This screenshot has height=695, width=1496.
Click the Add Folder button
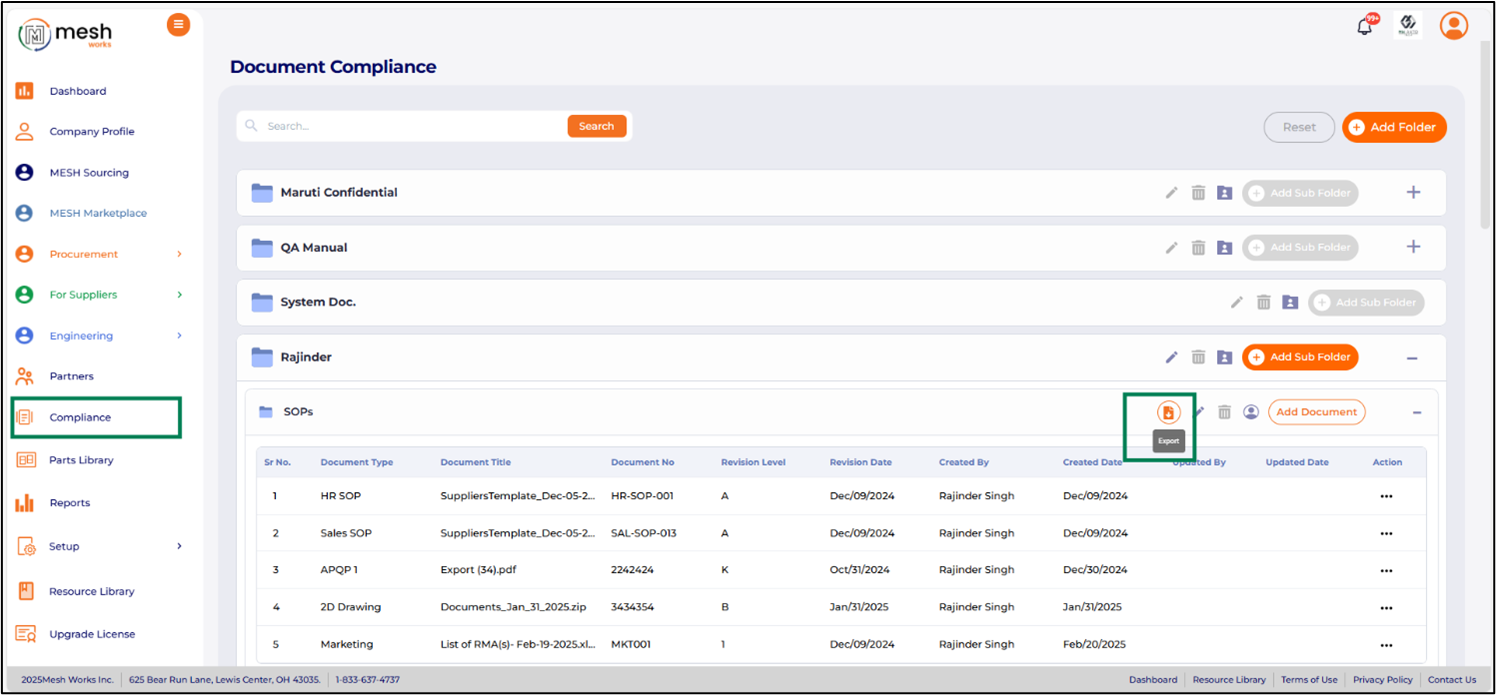pos(1394,127)
